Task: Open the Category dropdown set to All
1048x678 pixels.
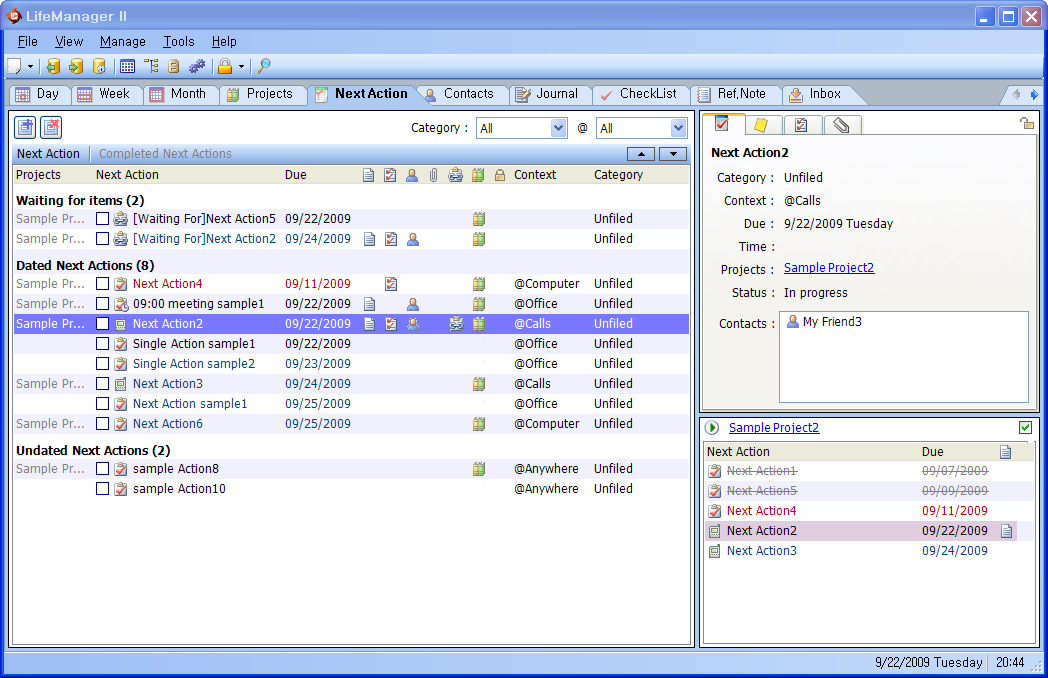Action: click(522, 128)
